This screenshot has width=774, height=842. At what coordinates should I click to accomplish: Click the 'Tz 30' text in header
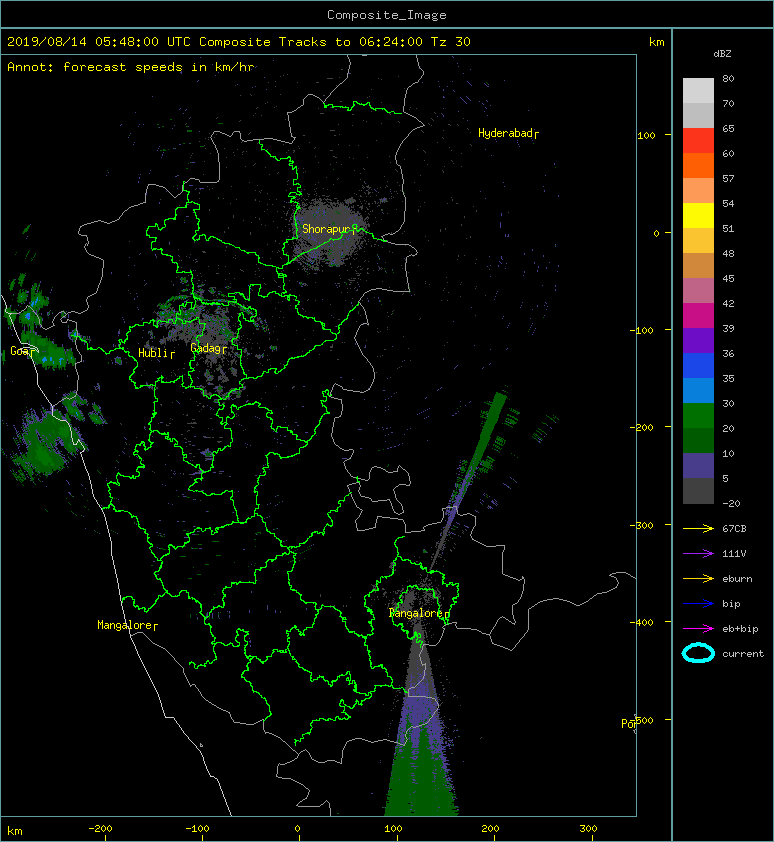(x=451, y=42)
